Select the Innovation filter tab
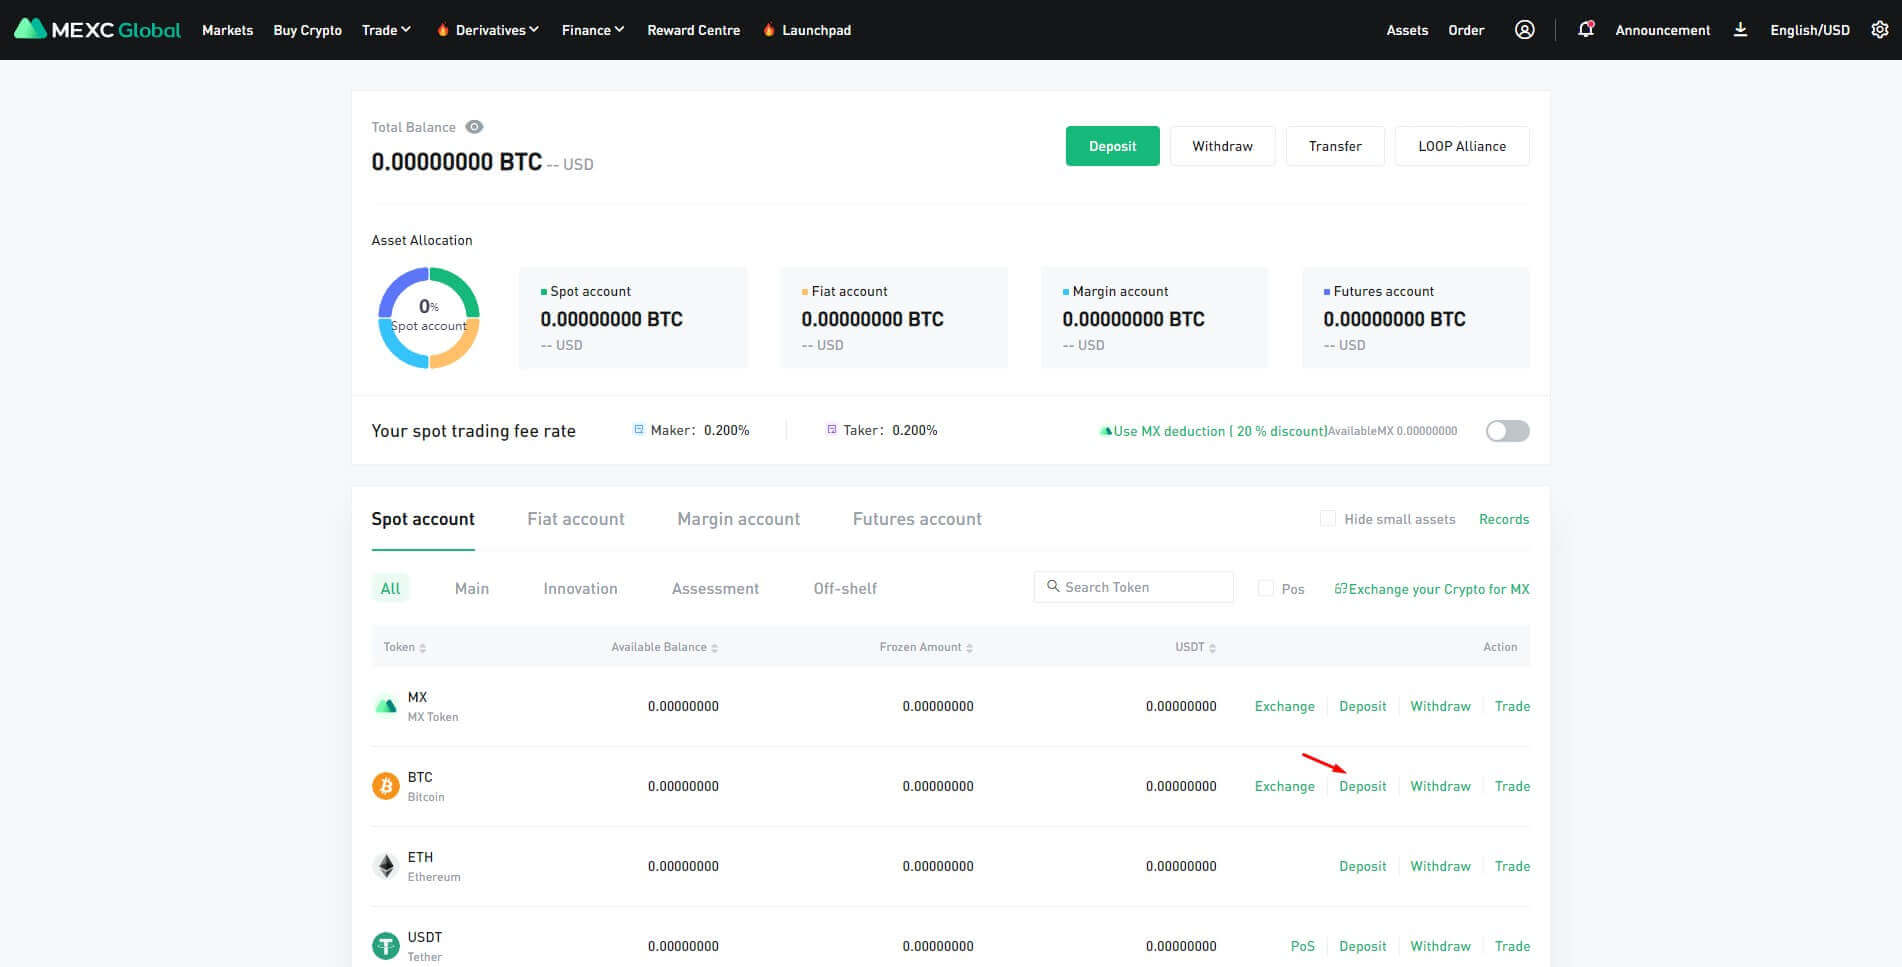1902x967 pixels. (x=580, y=589)
